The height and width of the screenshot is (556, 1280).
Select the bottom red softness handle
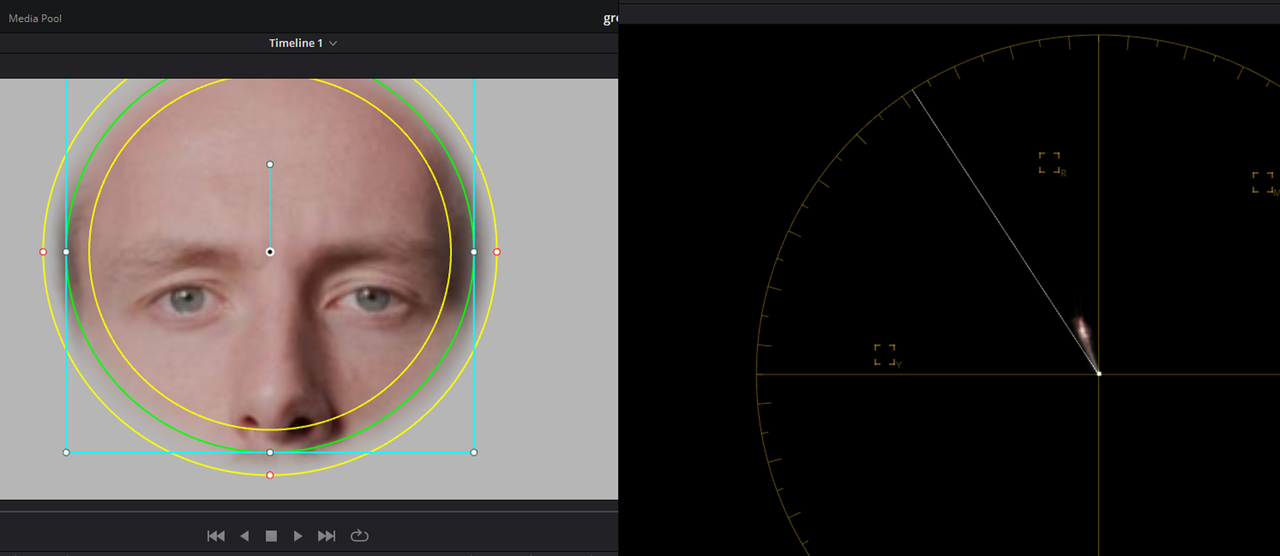270,475
